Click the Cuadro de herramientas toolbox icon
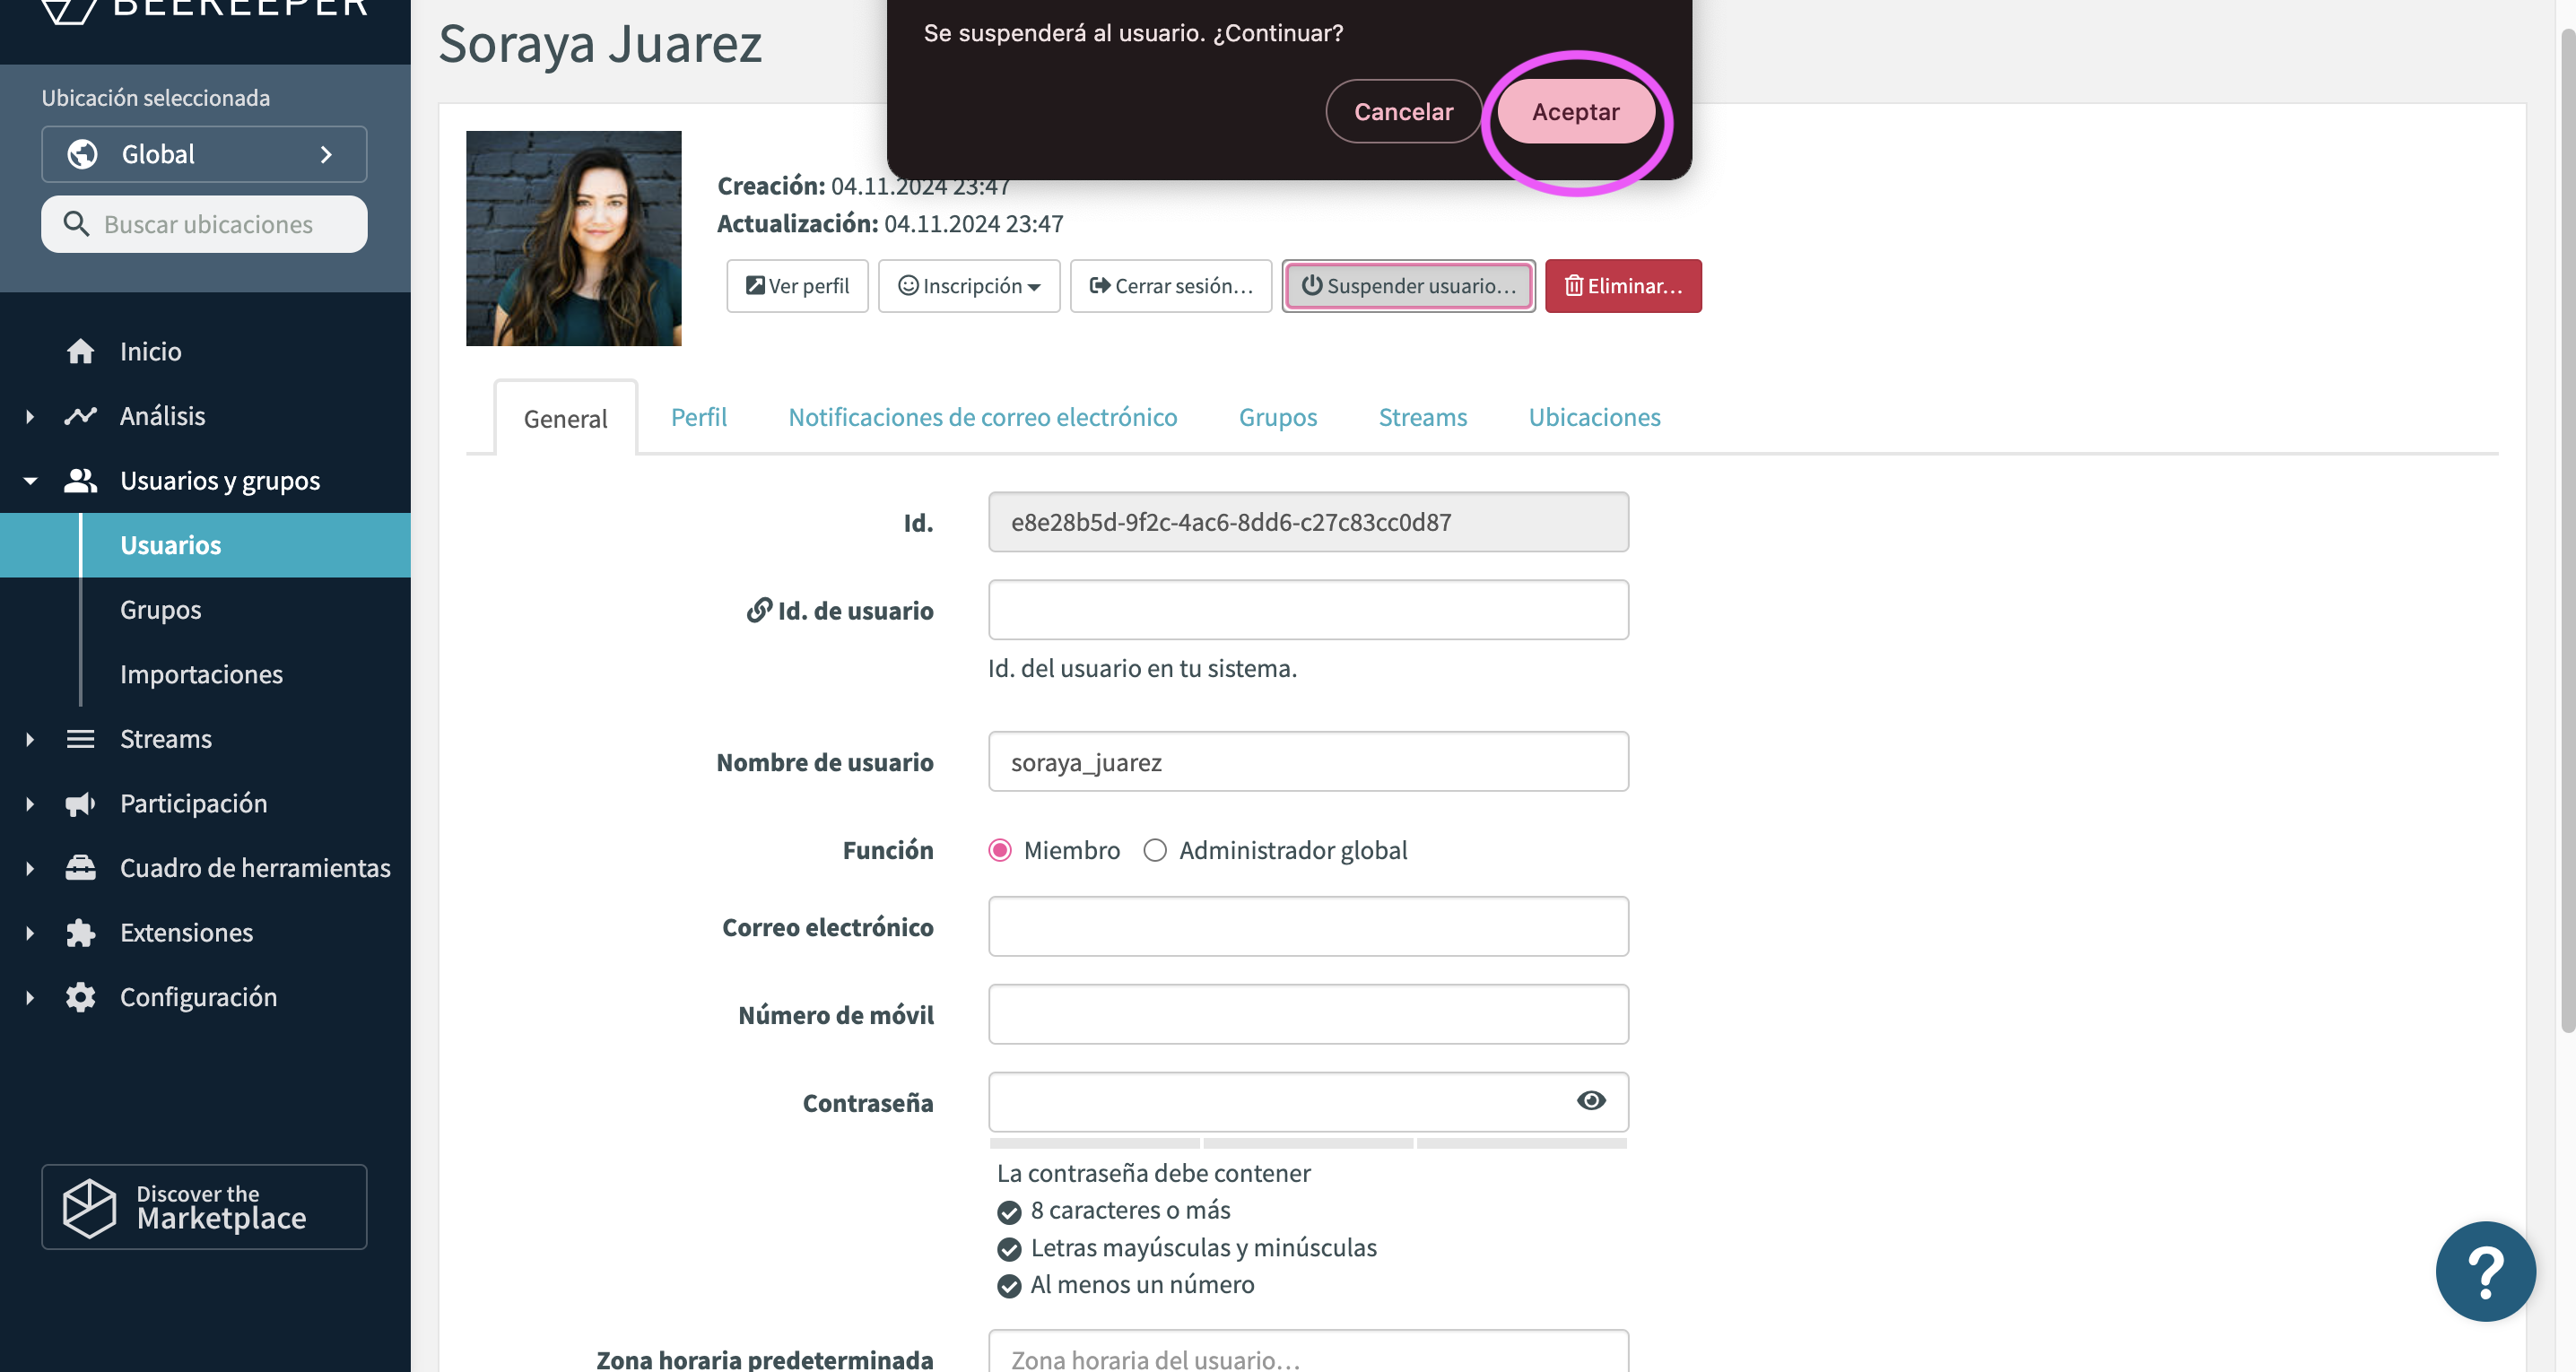 tap(80, 868)
